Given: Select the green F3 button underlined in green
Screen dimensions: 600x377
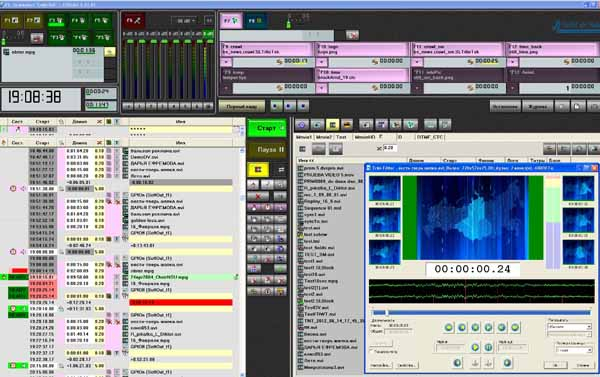Looking at the screenshot, I should (56, 21).
